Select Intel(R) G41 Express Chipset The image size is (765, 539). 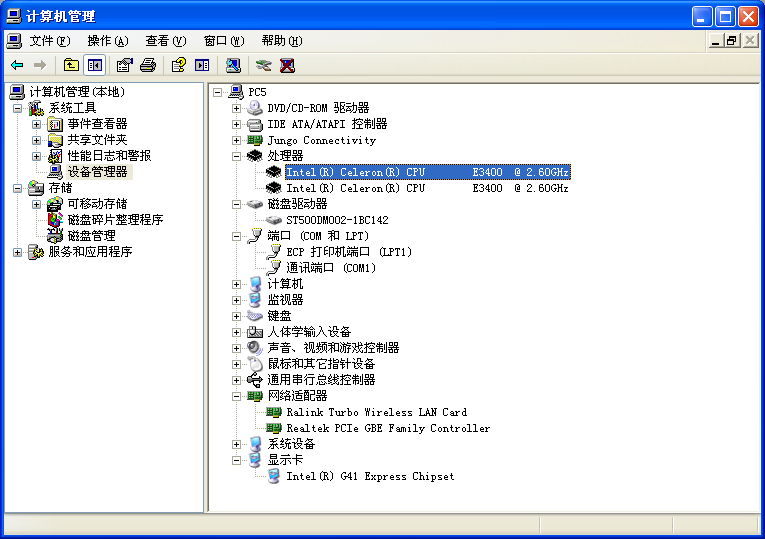coord(370,476)
